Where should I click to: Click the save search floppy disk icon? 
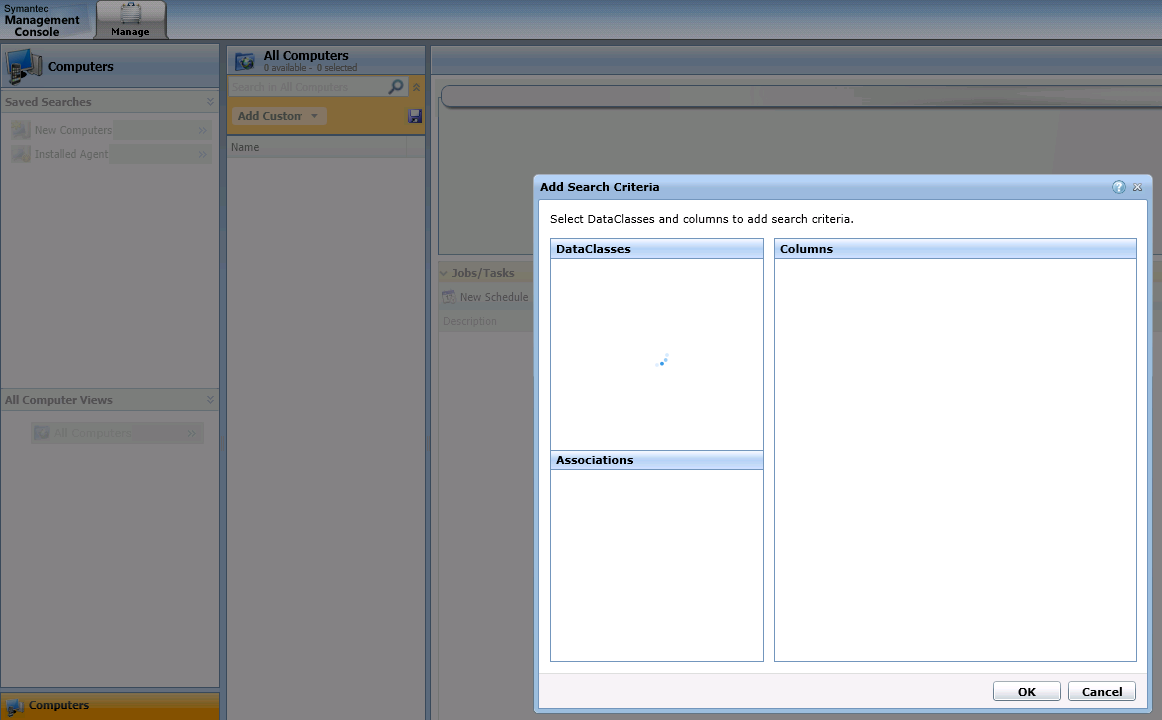click(x=415, y=116)
